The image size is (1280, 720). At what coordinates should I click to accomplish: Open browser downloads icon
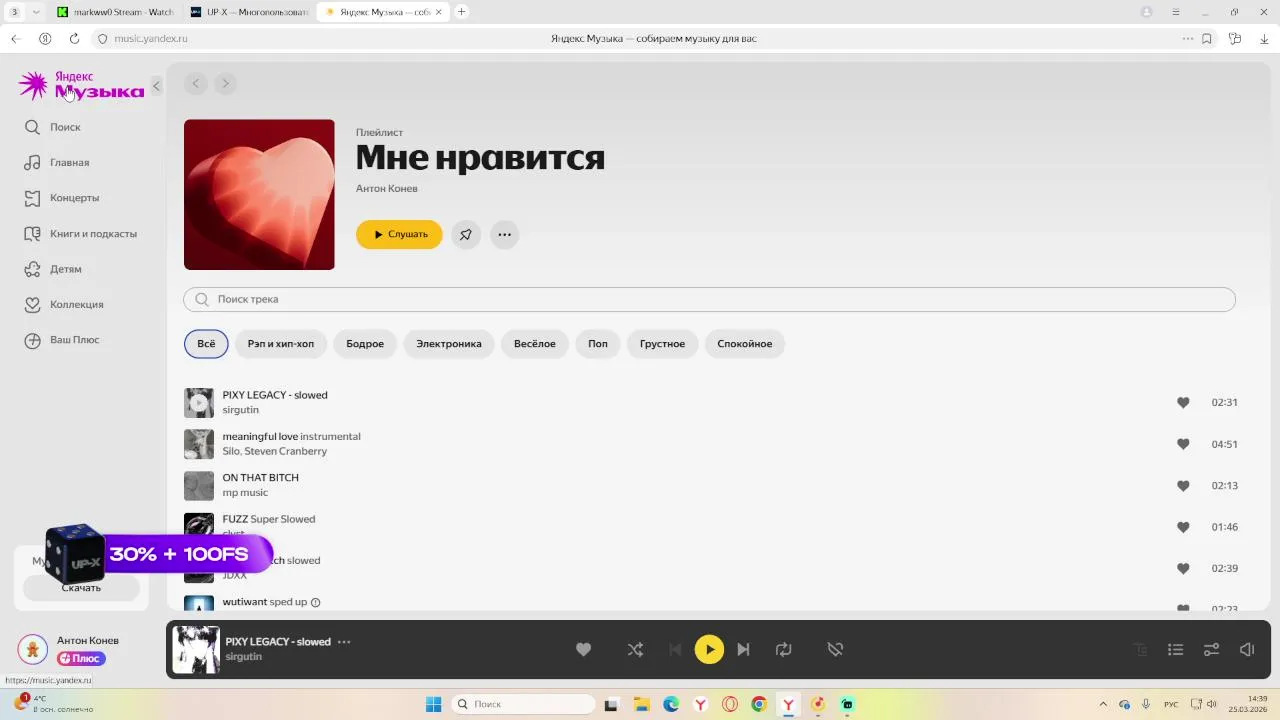(x=1264, y=38)
